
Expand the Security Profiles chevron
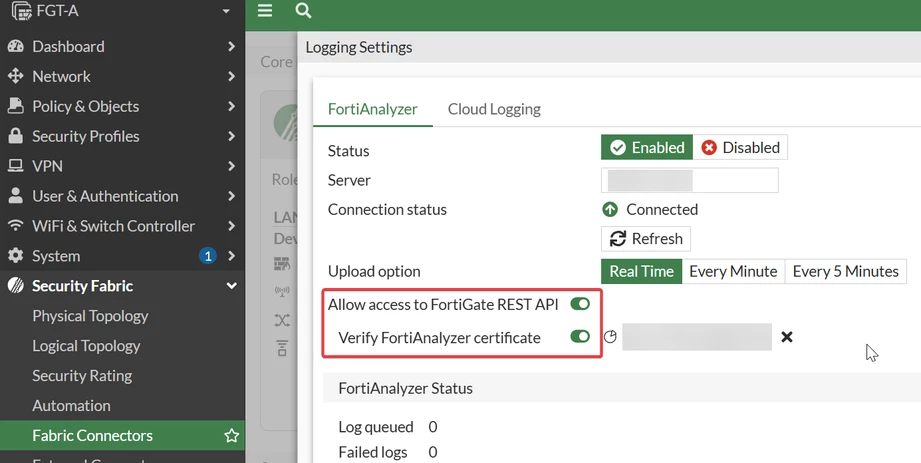pyautogui.click(x=231, y=136)
